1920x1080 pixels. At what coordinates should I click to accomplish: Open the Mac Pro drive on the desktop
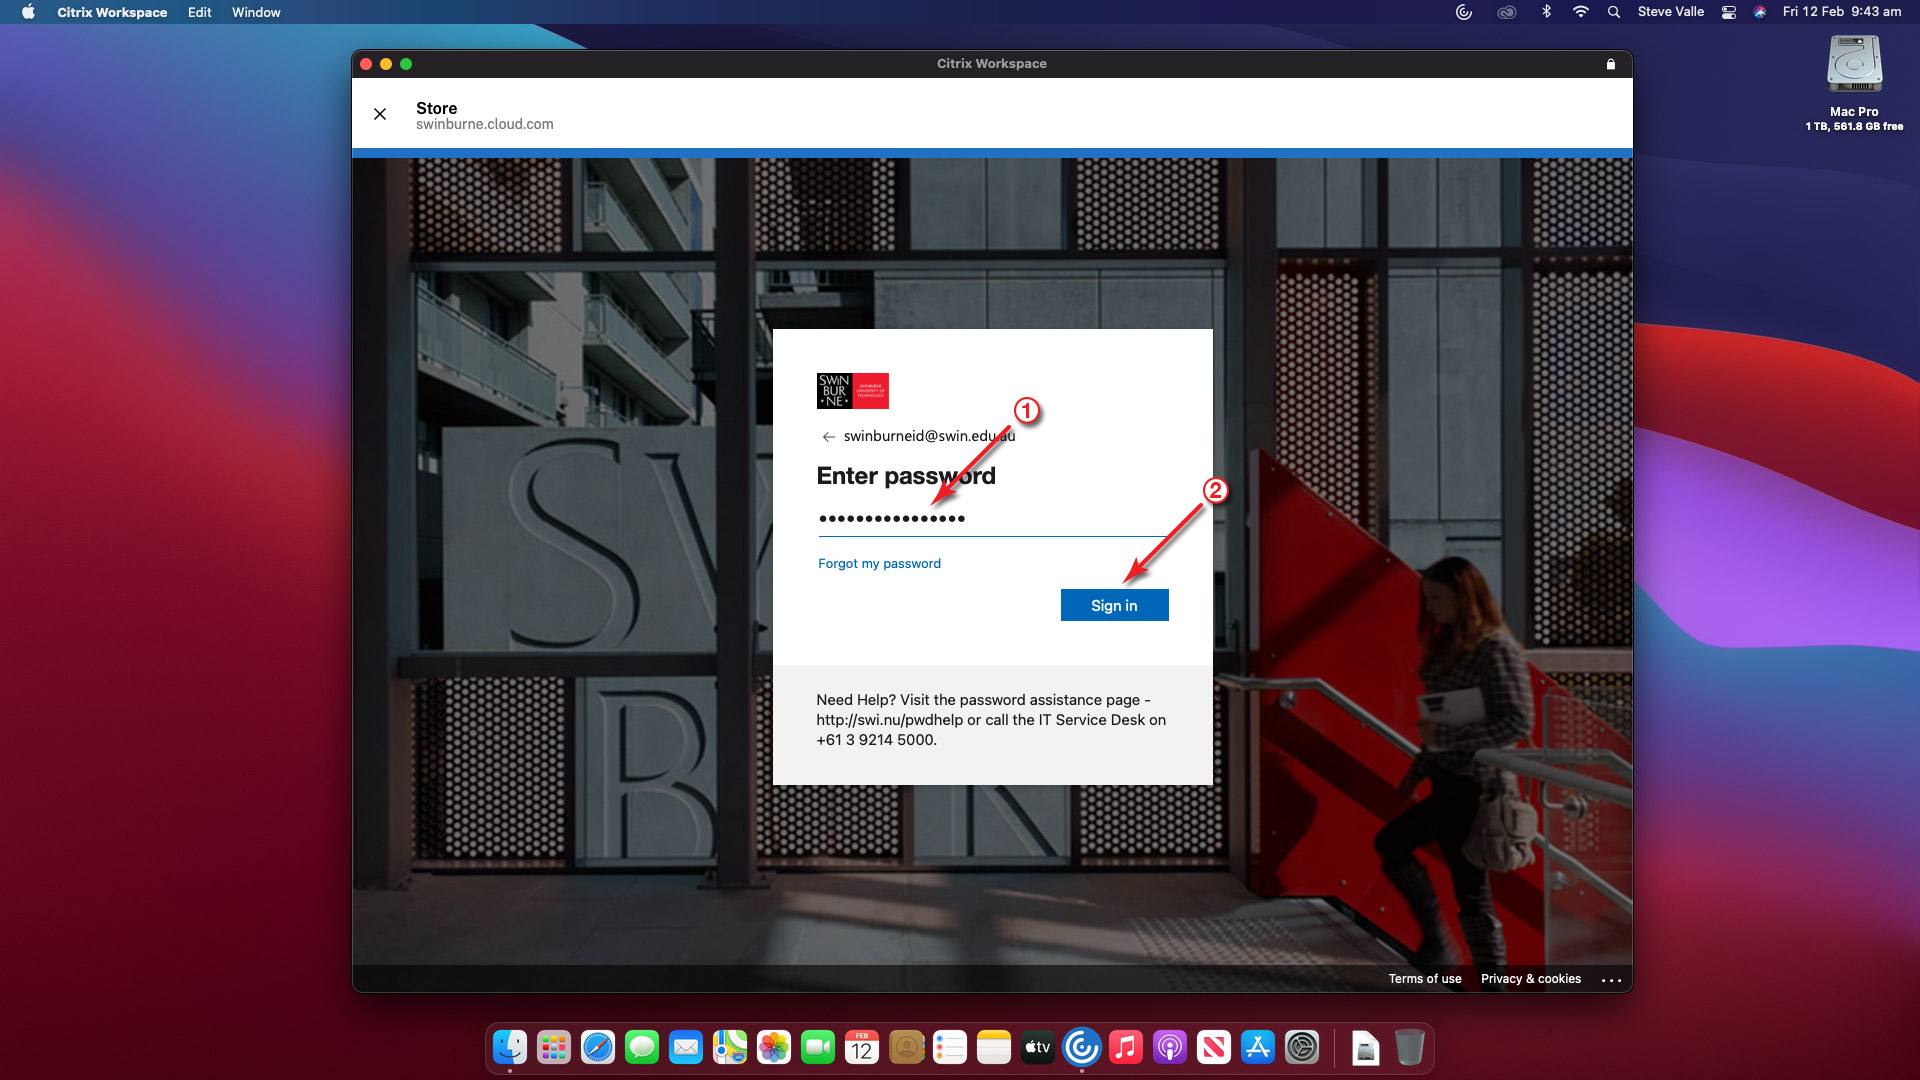1854,66
